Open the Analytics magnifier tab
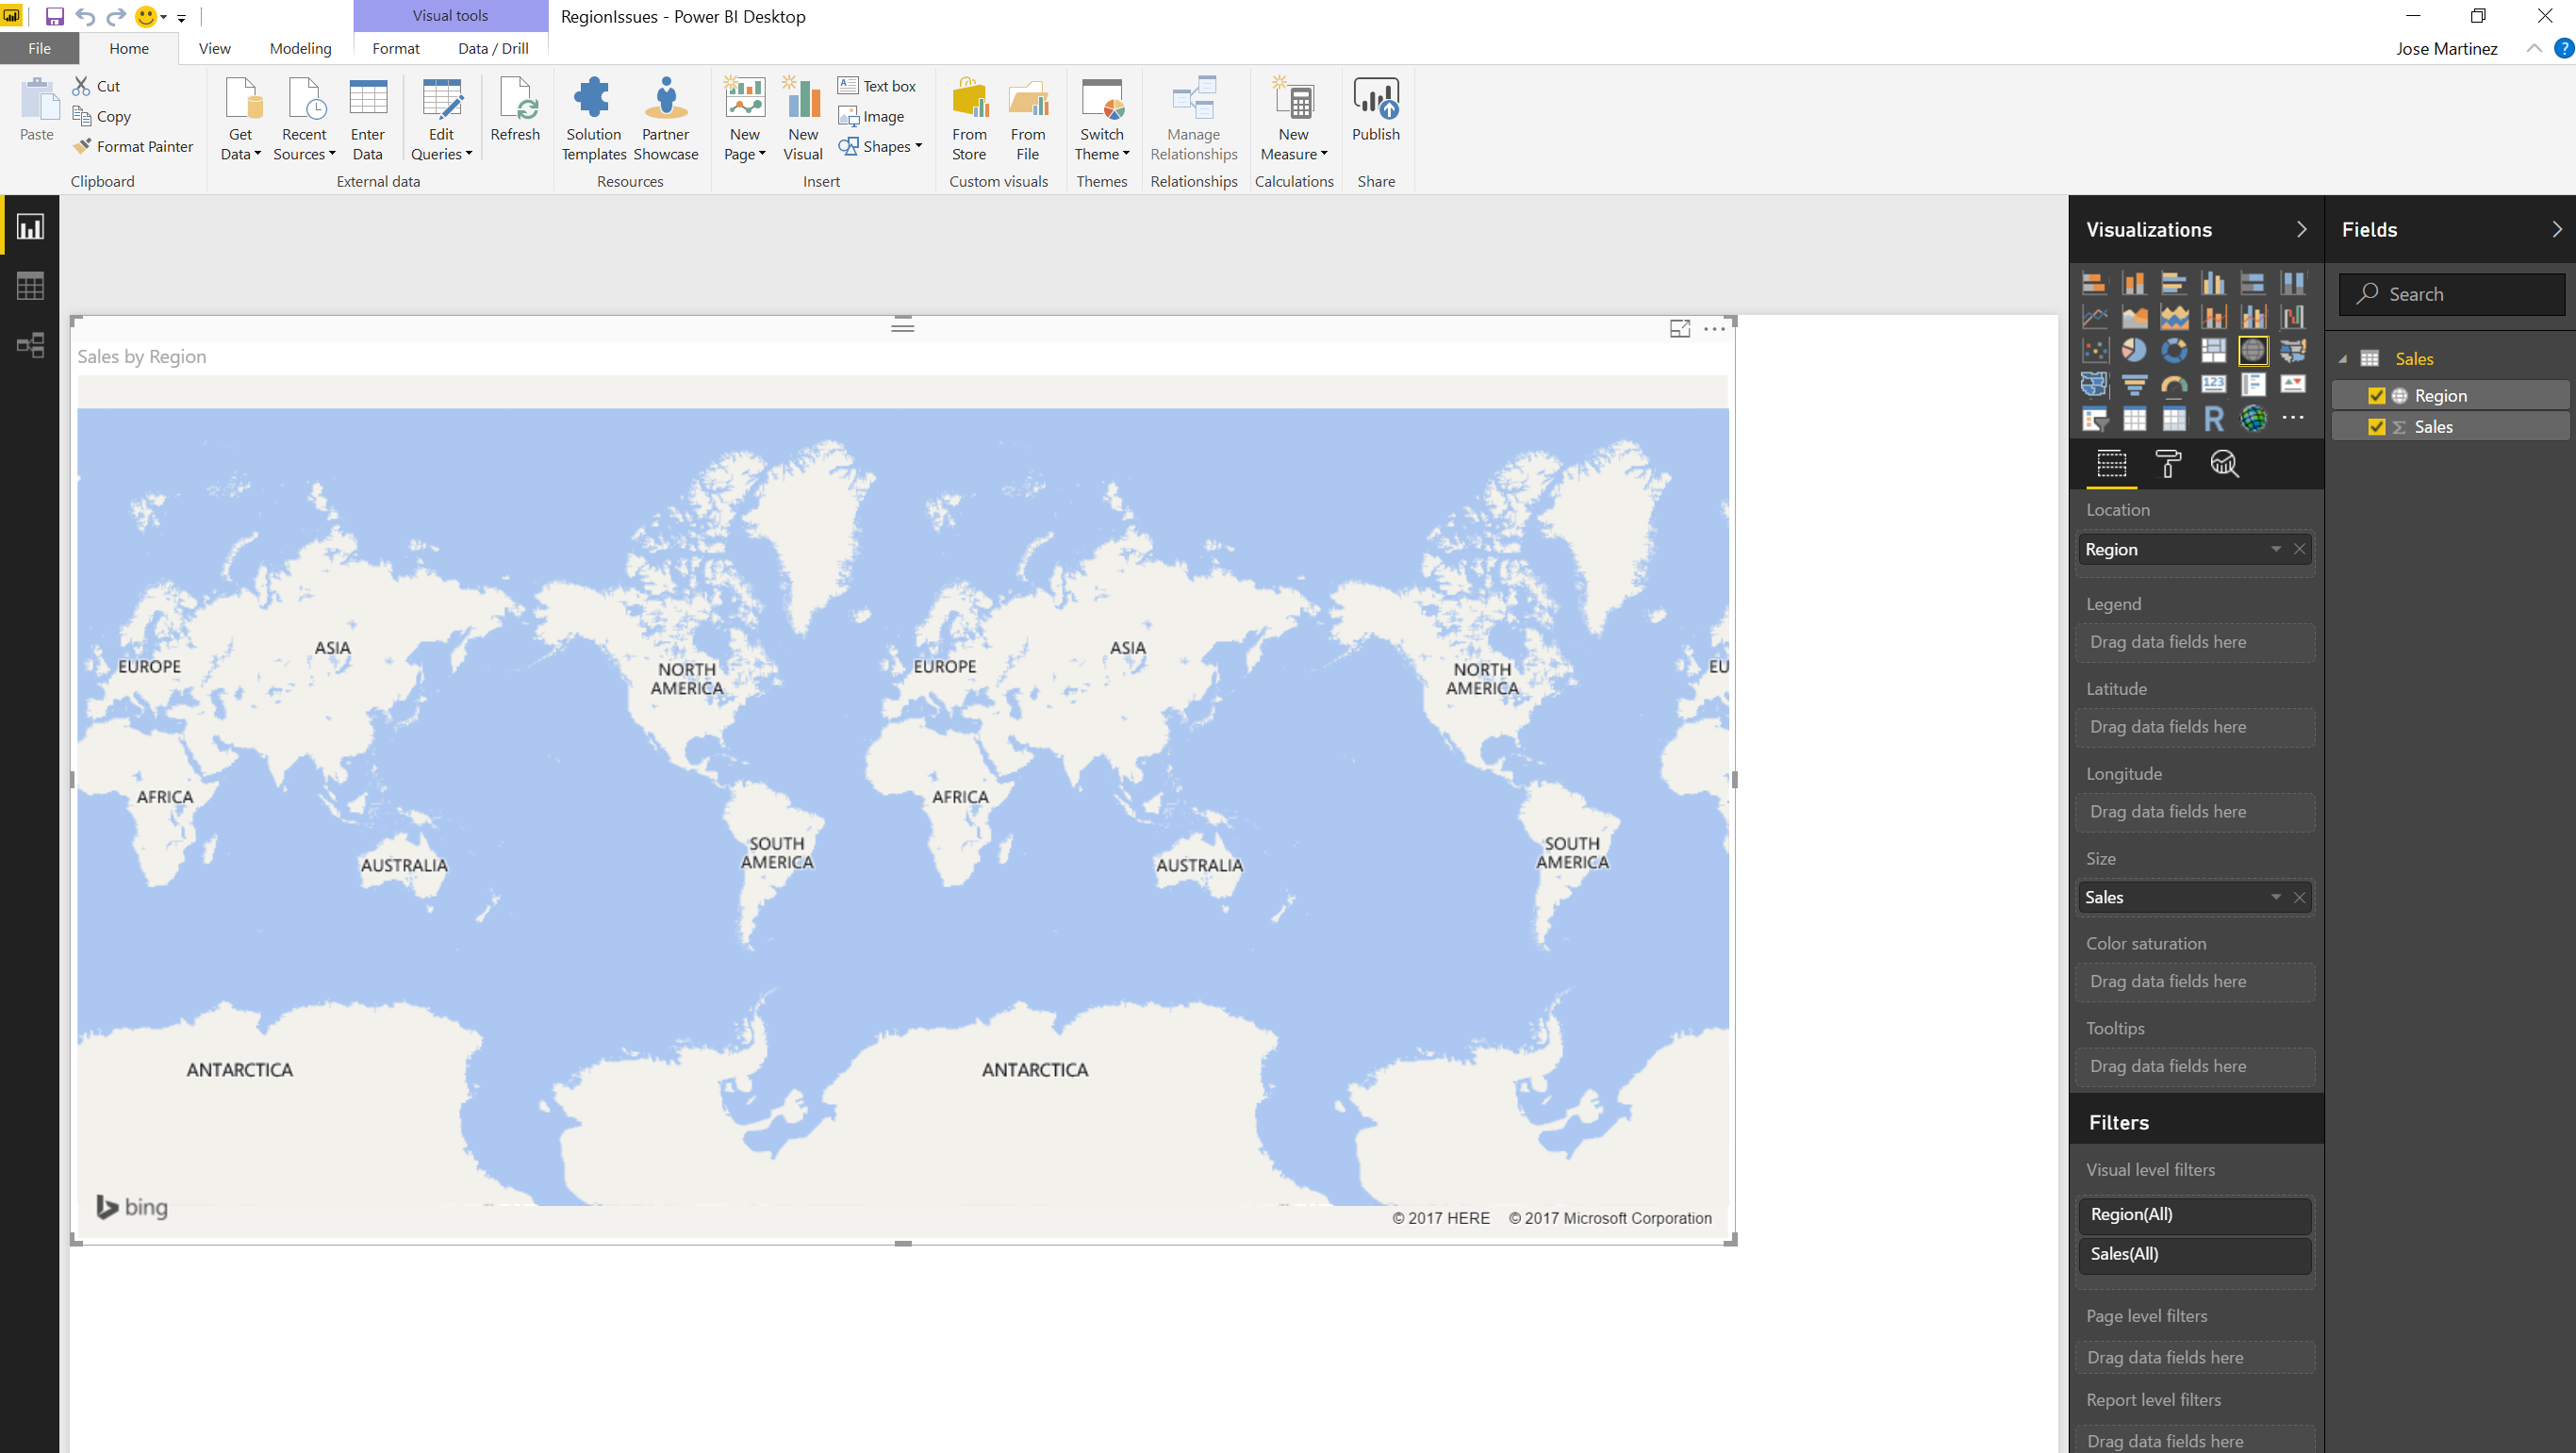The width and height of the screenshot is (2576, 1453). pos(2224,464)
